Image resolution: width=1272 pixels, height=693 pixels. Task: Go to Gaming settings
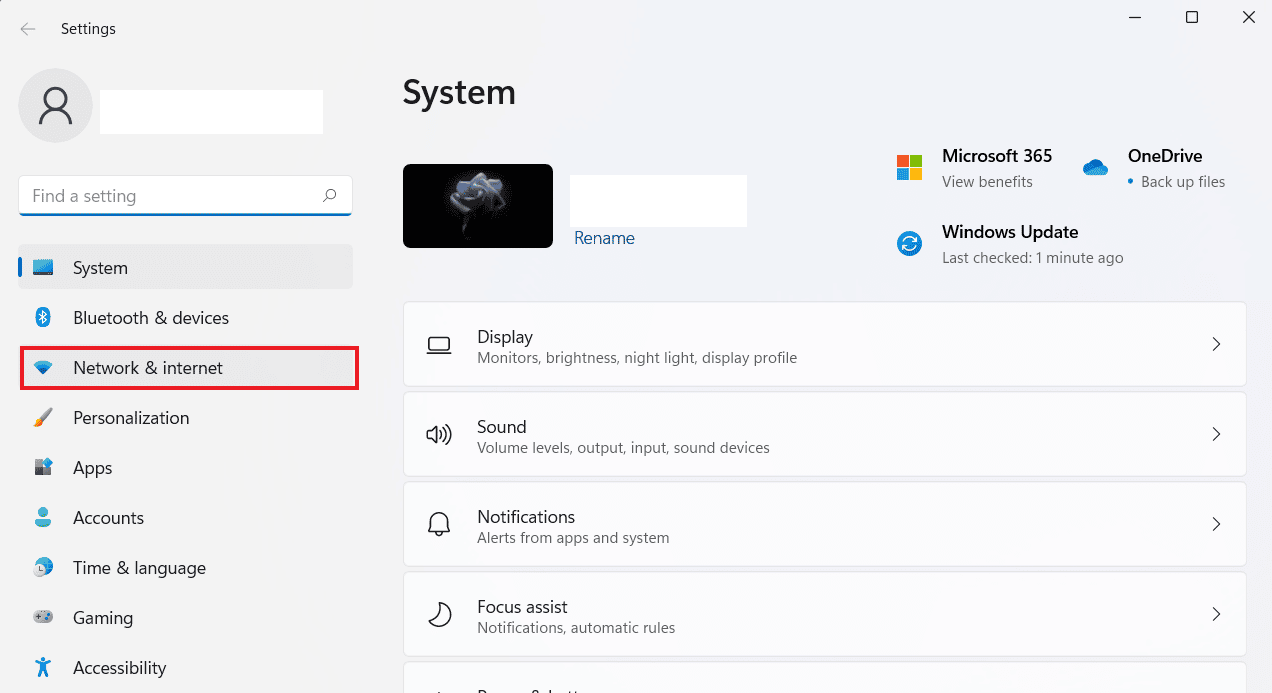click(x=186, y=617)
